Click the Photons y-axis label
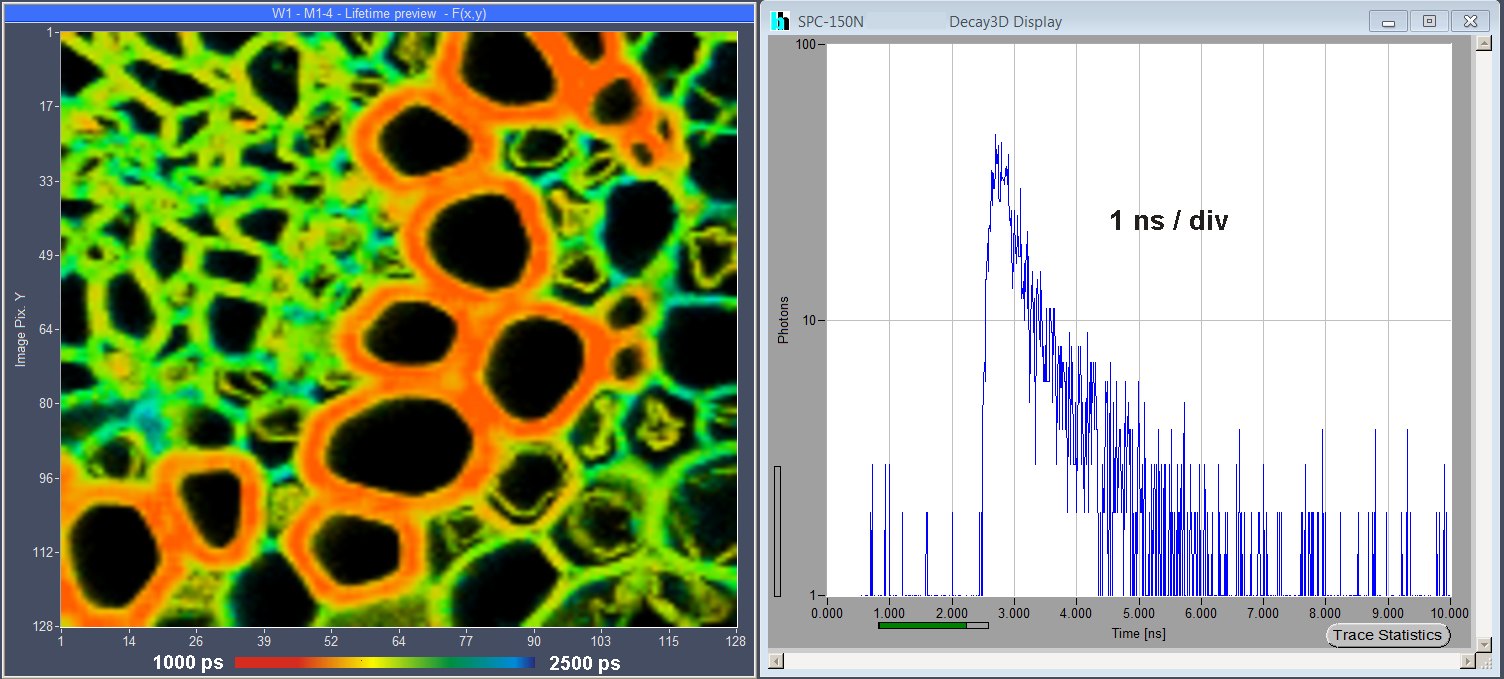 [x=784, y=320]
